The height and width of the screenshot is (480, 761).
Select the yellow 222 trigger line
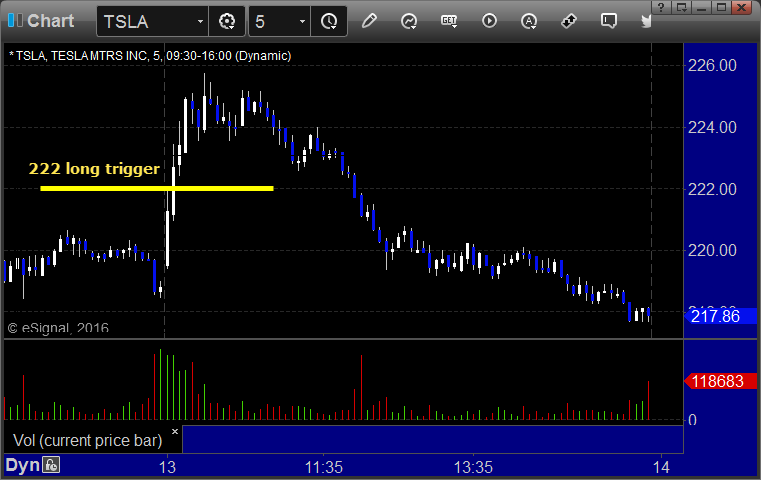[157, 188]
